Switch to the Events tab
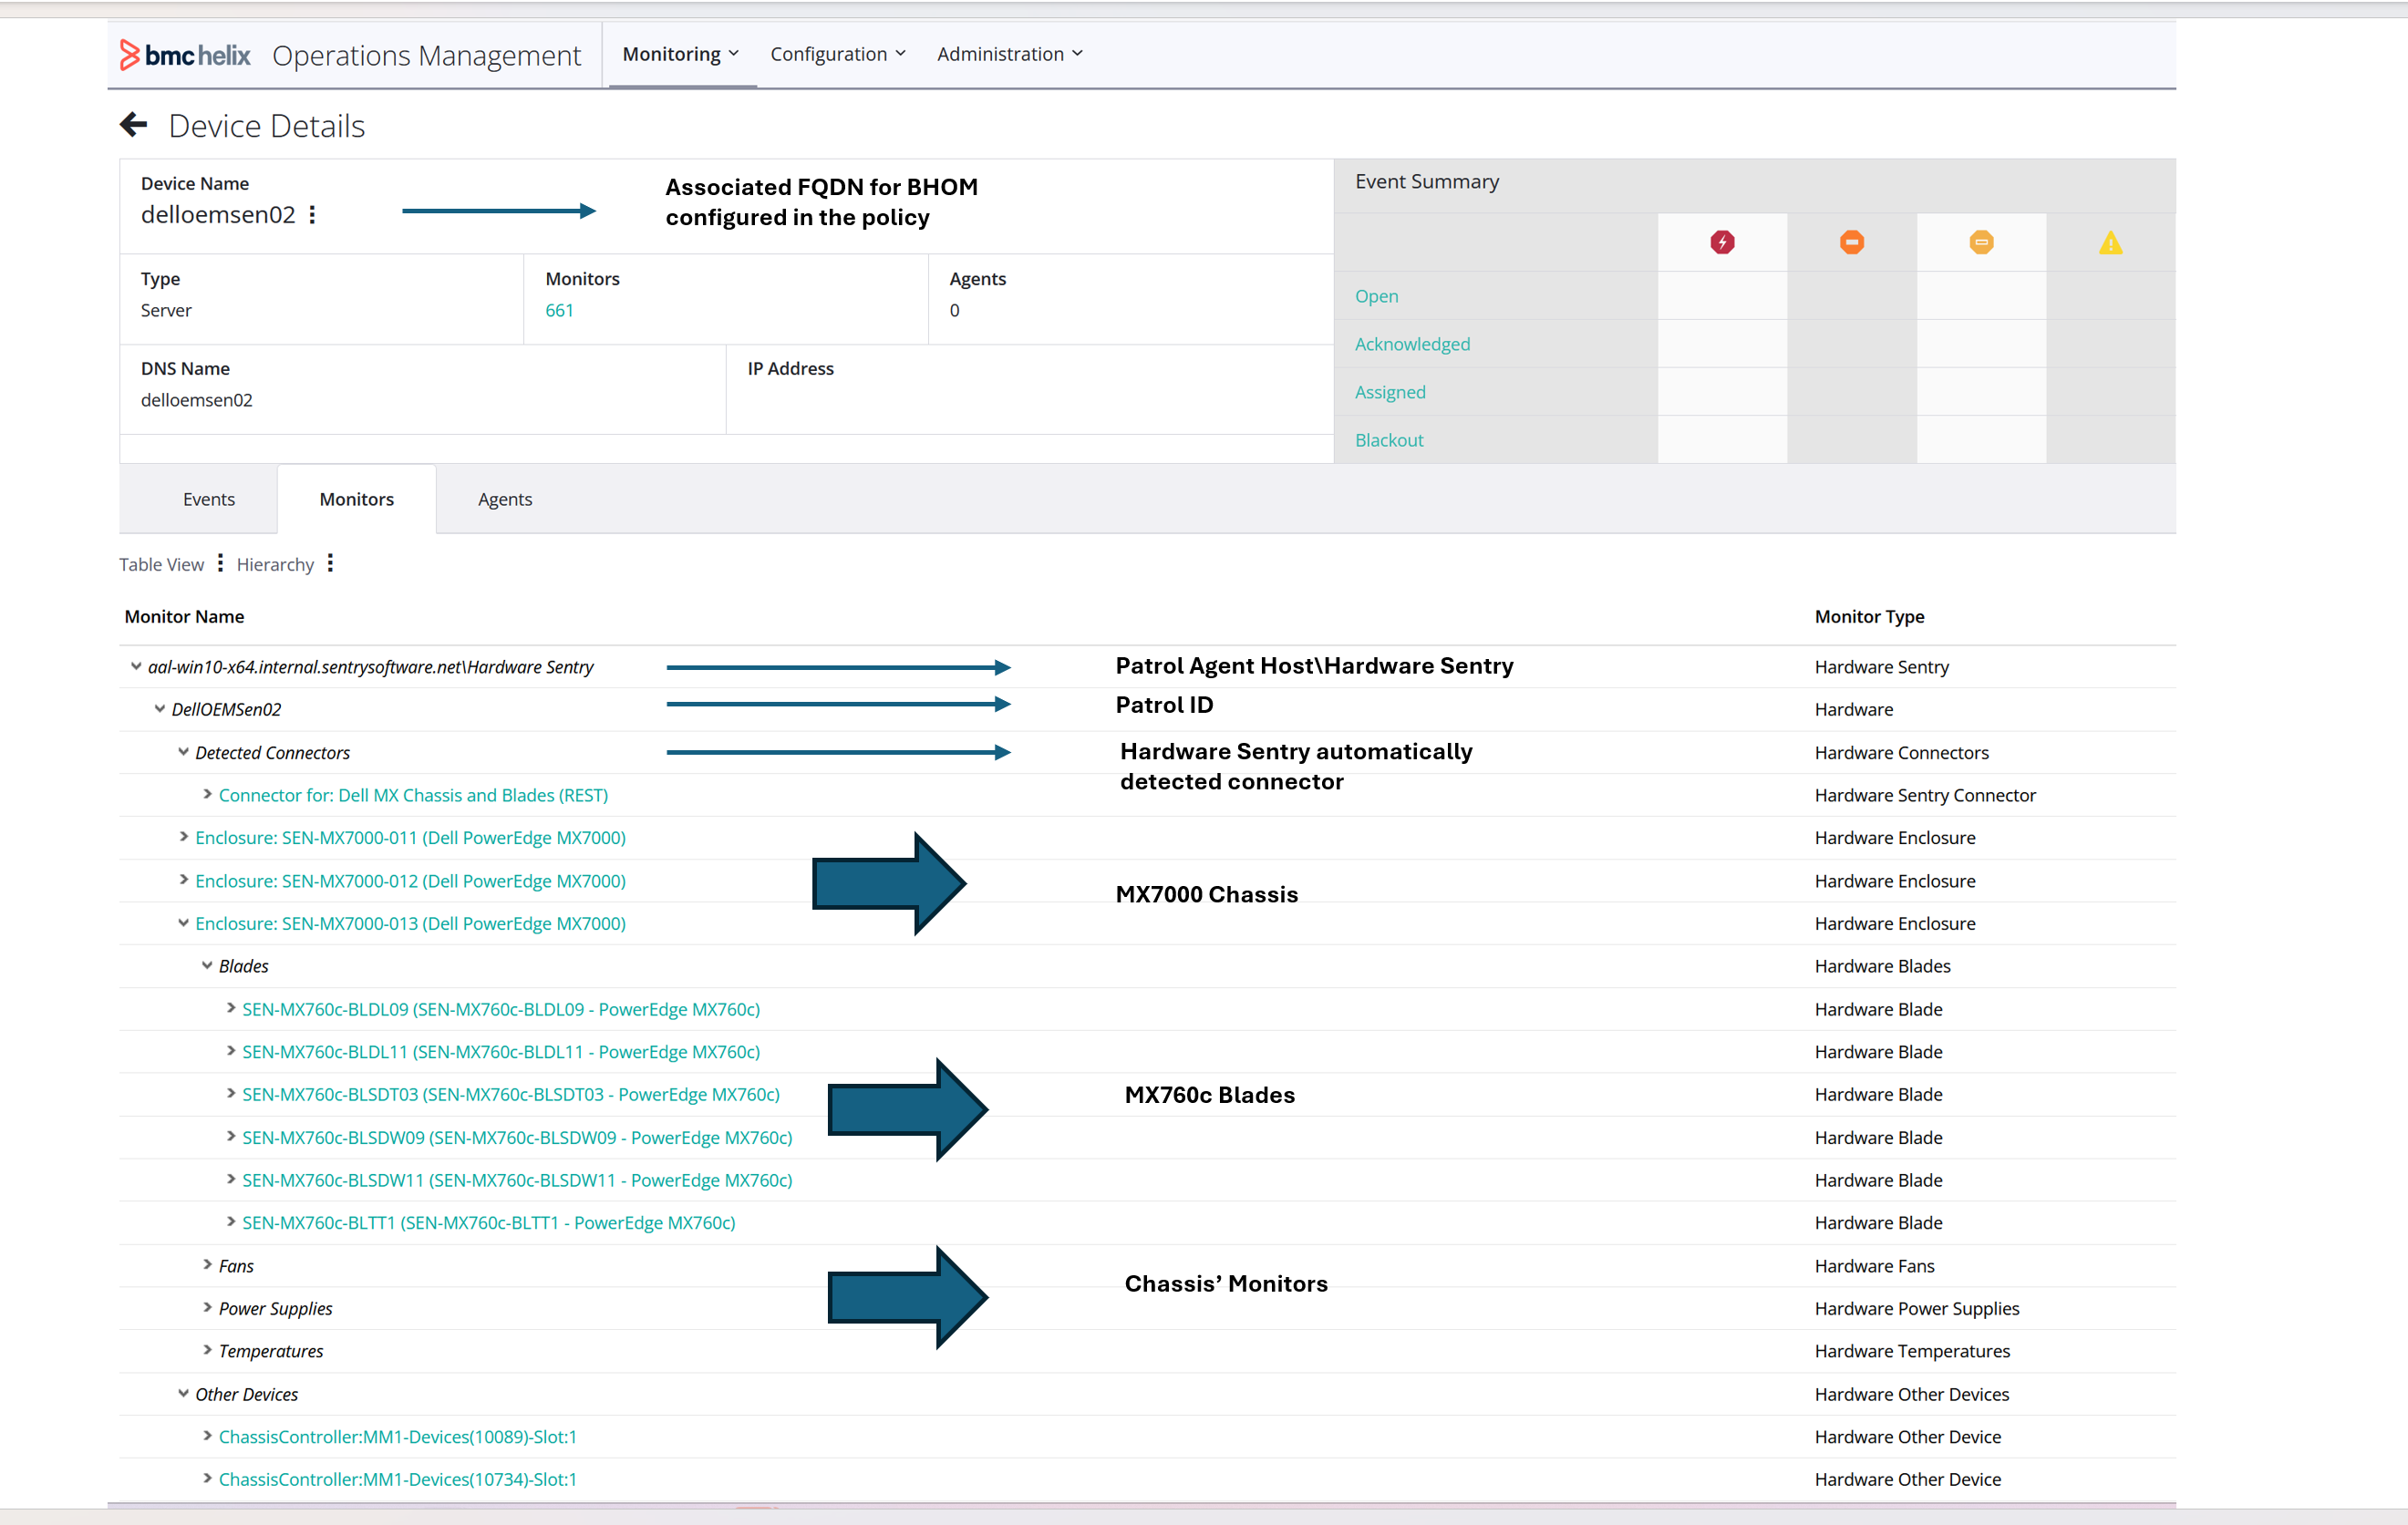 [x=208, y=499]
